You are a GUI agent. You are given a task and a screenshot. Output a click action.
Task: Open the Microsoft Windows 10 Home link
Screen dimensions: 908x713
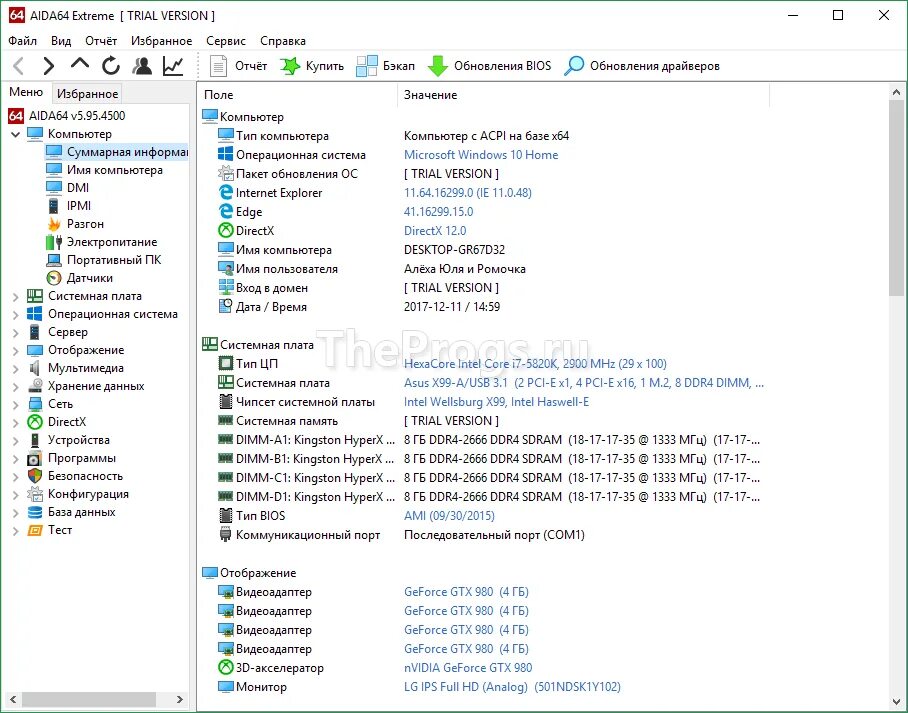[x=481, y=155]
